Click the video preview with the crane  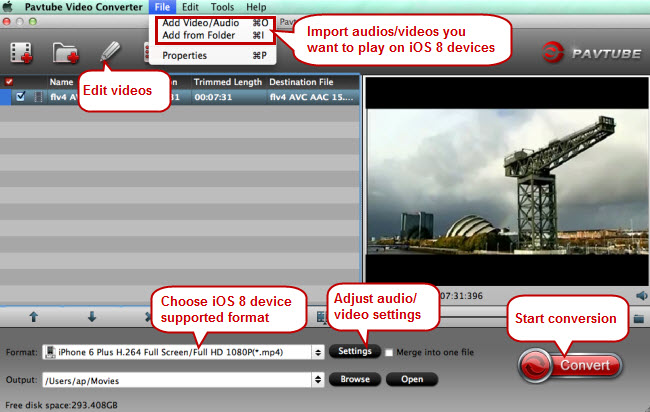[507, 182]
